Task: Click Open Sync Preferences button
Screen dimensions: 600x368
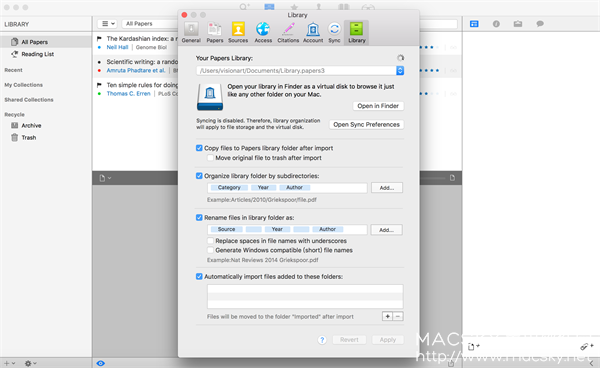Action: tap(366, 125)
